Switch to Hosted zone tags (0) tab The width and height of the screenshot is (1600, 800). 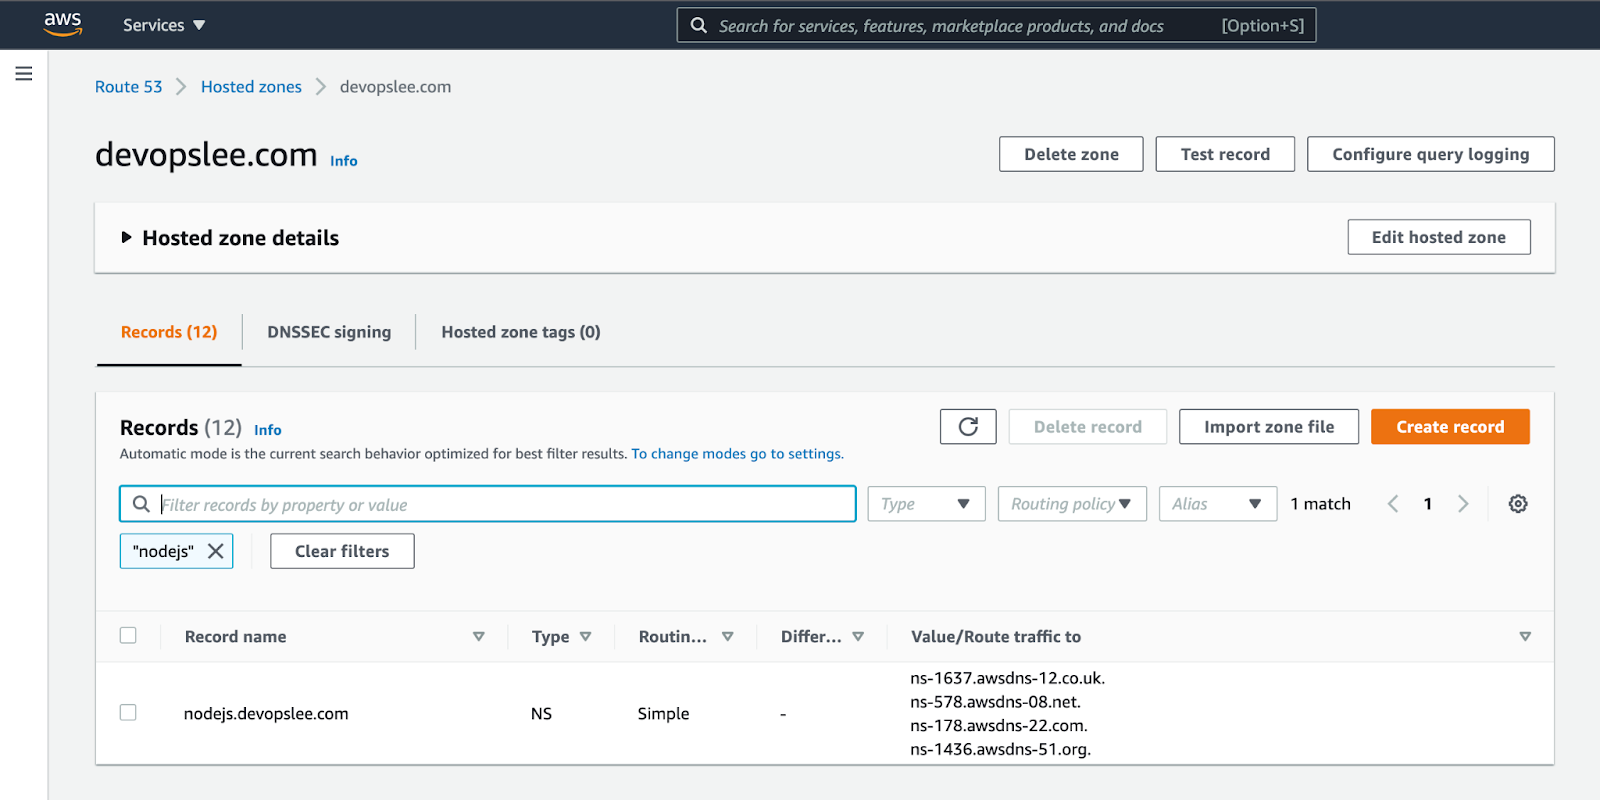[521, 332]
